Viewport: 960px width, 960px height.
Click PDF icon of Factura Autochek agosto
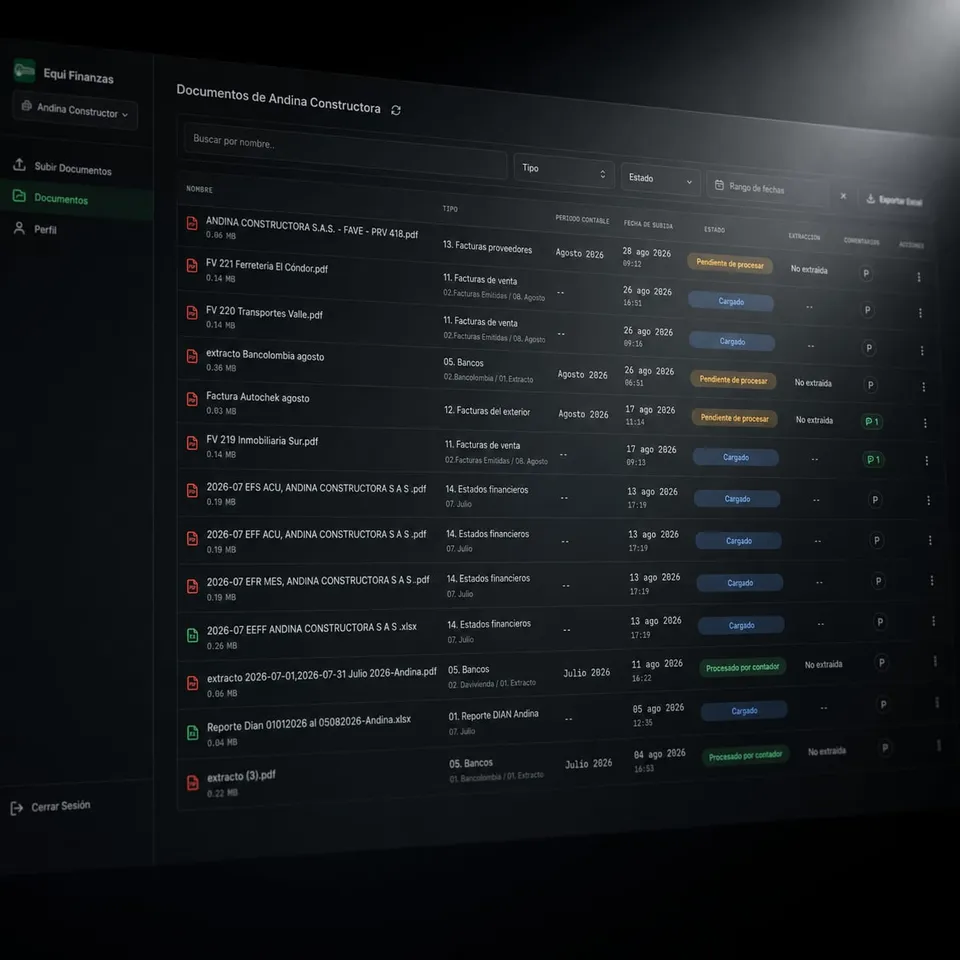point(192,399)
